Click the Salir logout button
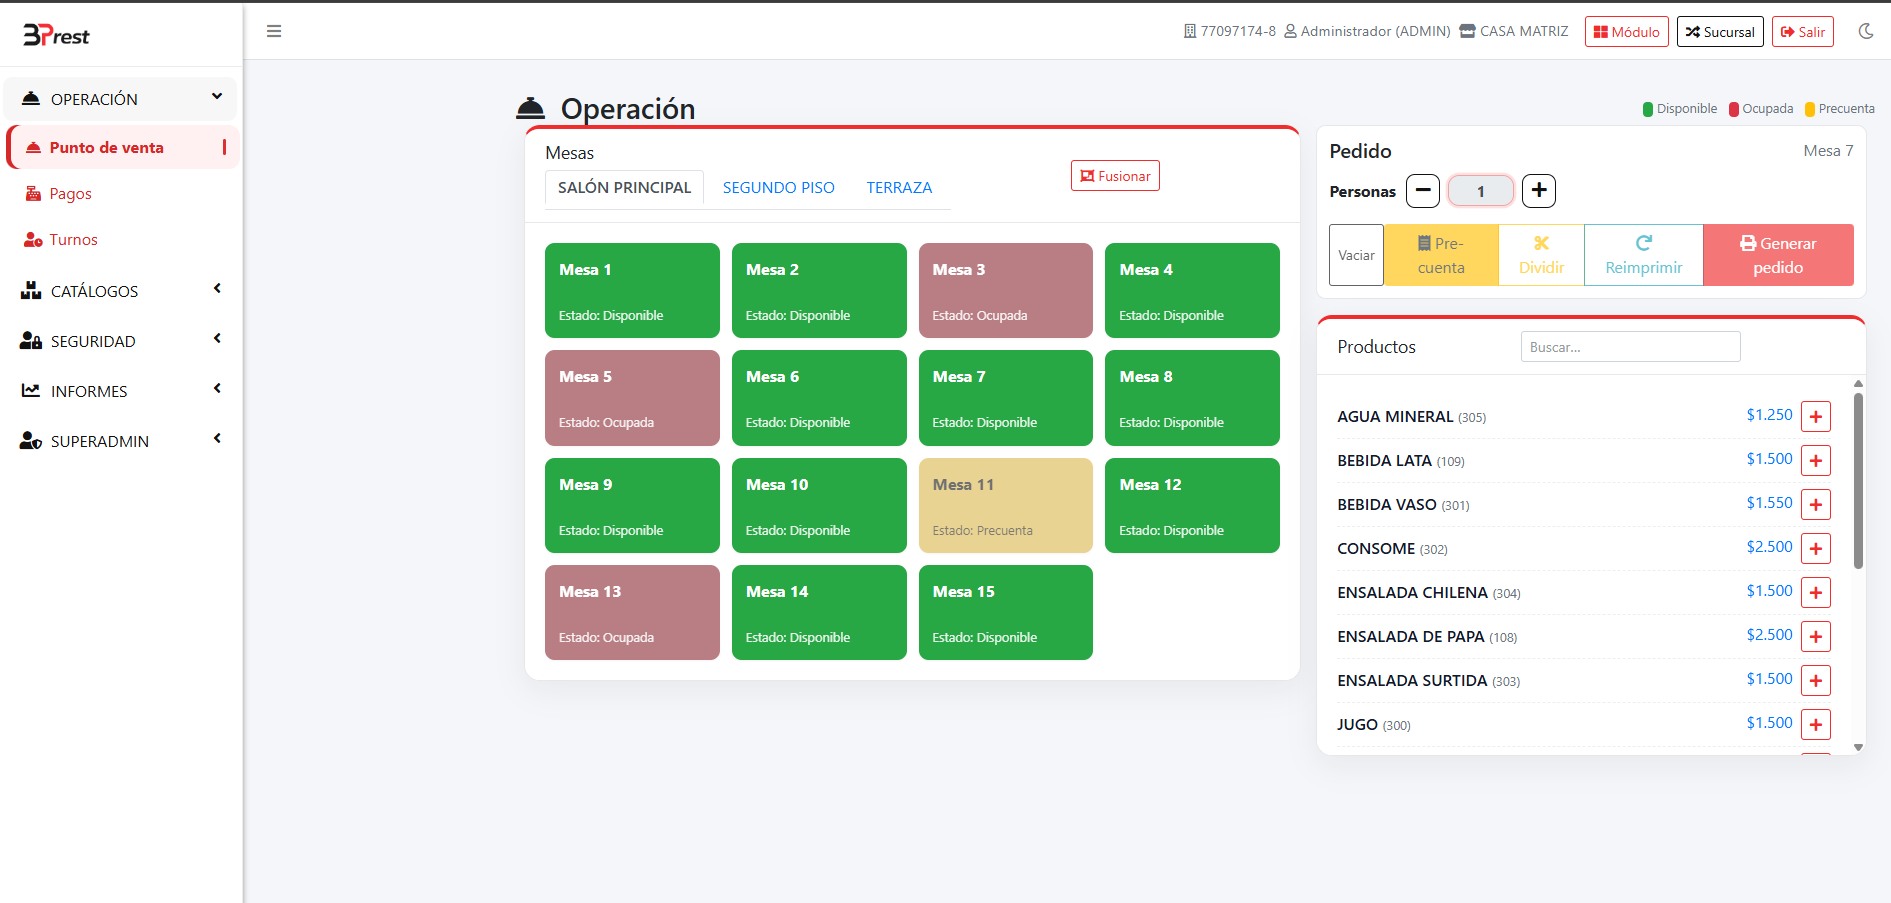This screenshot has height=903, width=1891. point(1803,32)
